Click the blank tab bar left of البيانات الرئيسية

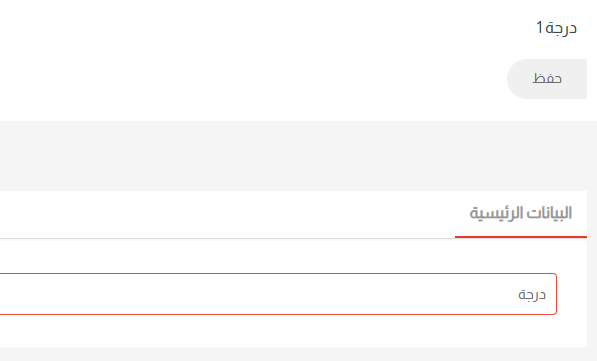pyautogui.click(x=227, y=214)
